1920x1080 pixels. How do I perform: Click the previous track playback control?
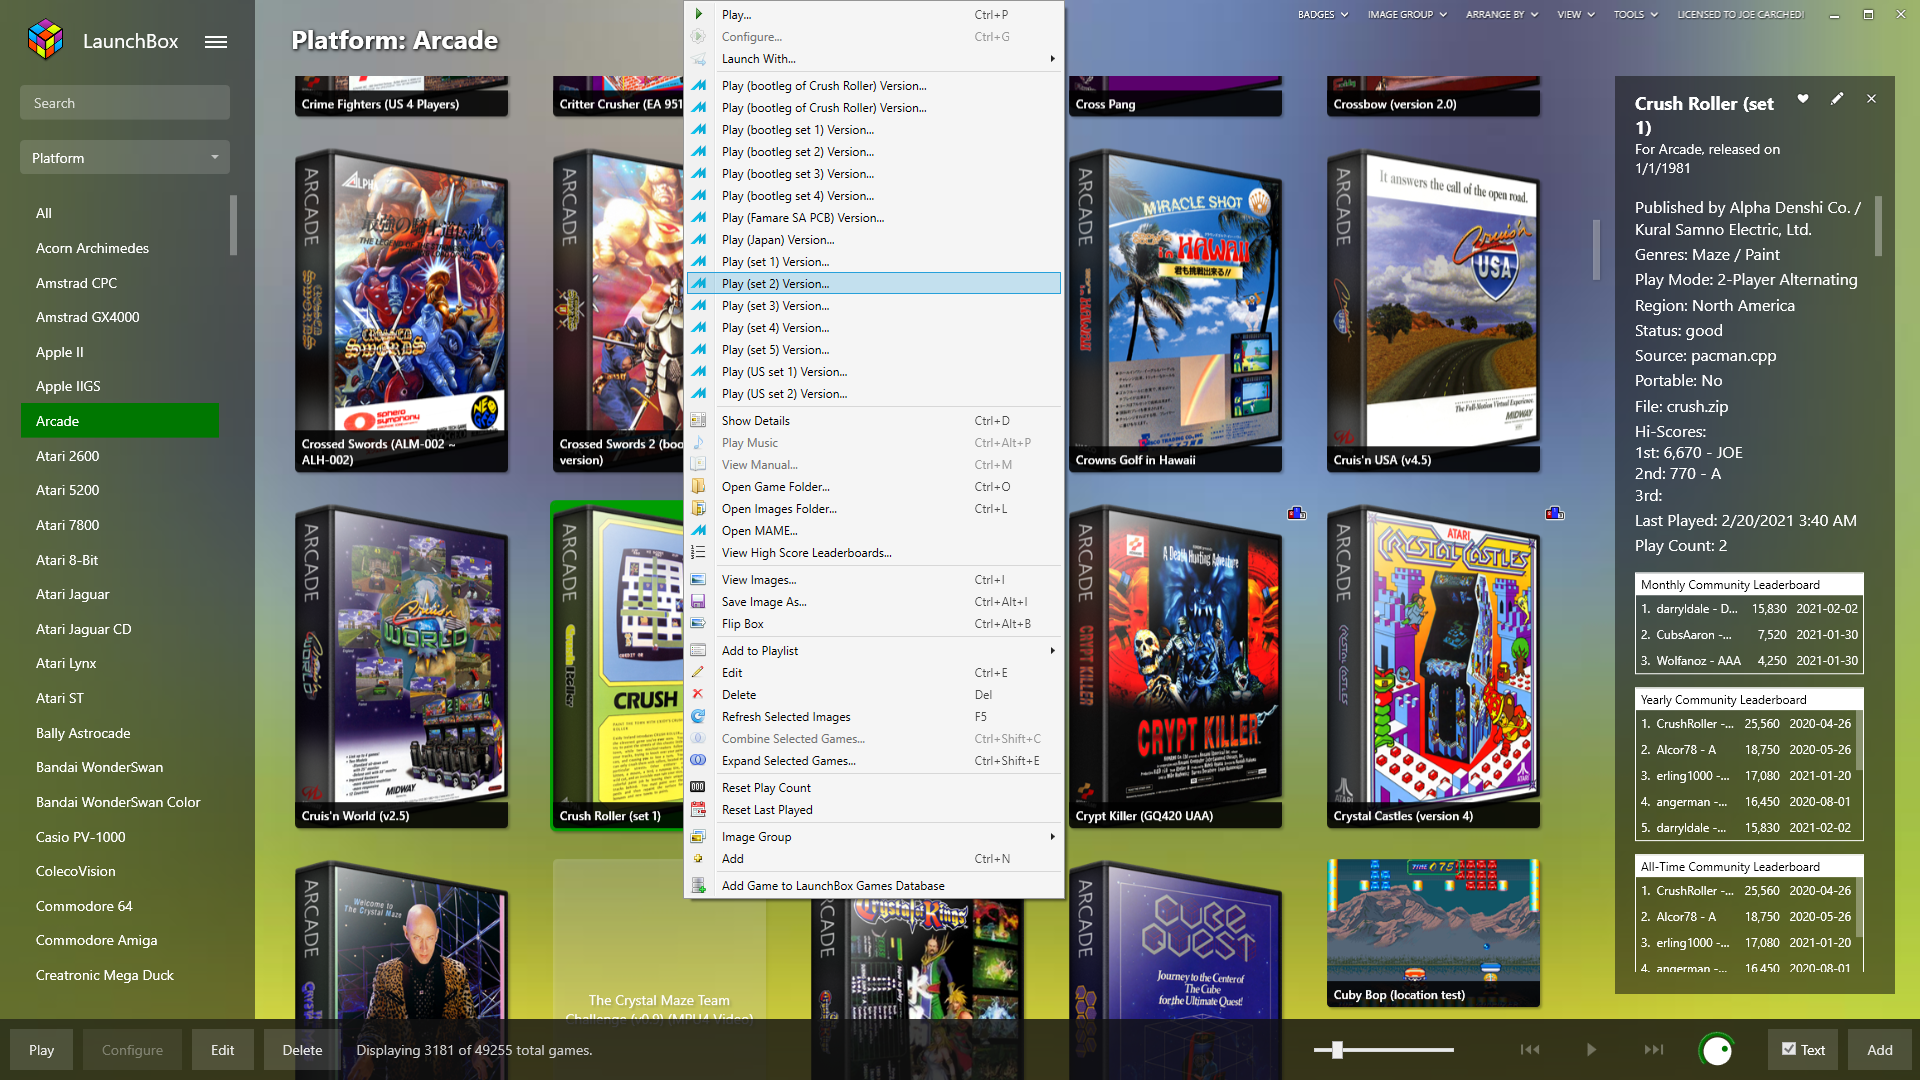click(1530, 1050)
